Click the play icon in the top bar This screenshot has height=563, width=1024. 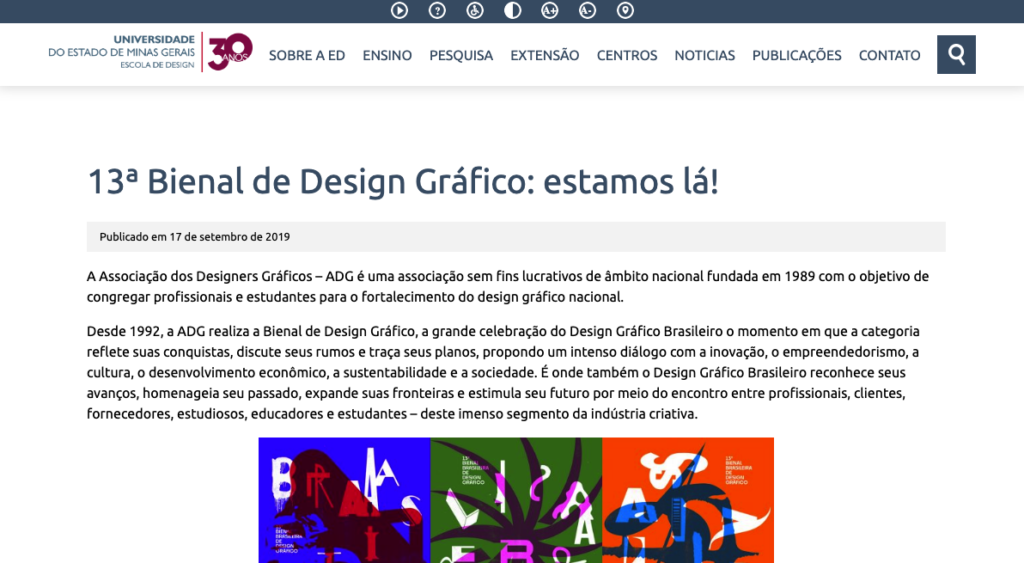tap(399, 10)
